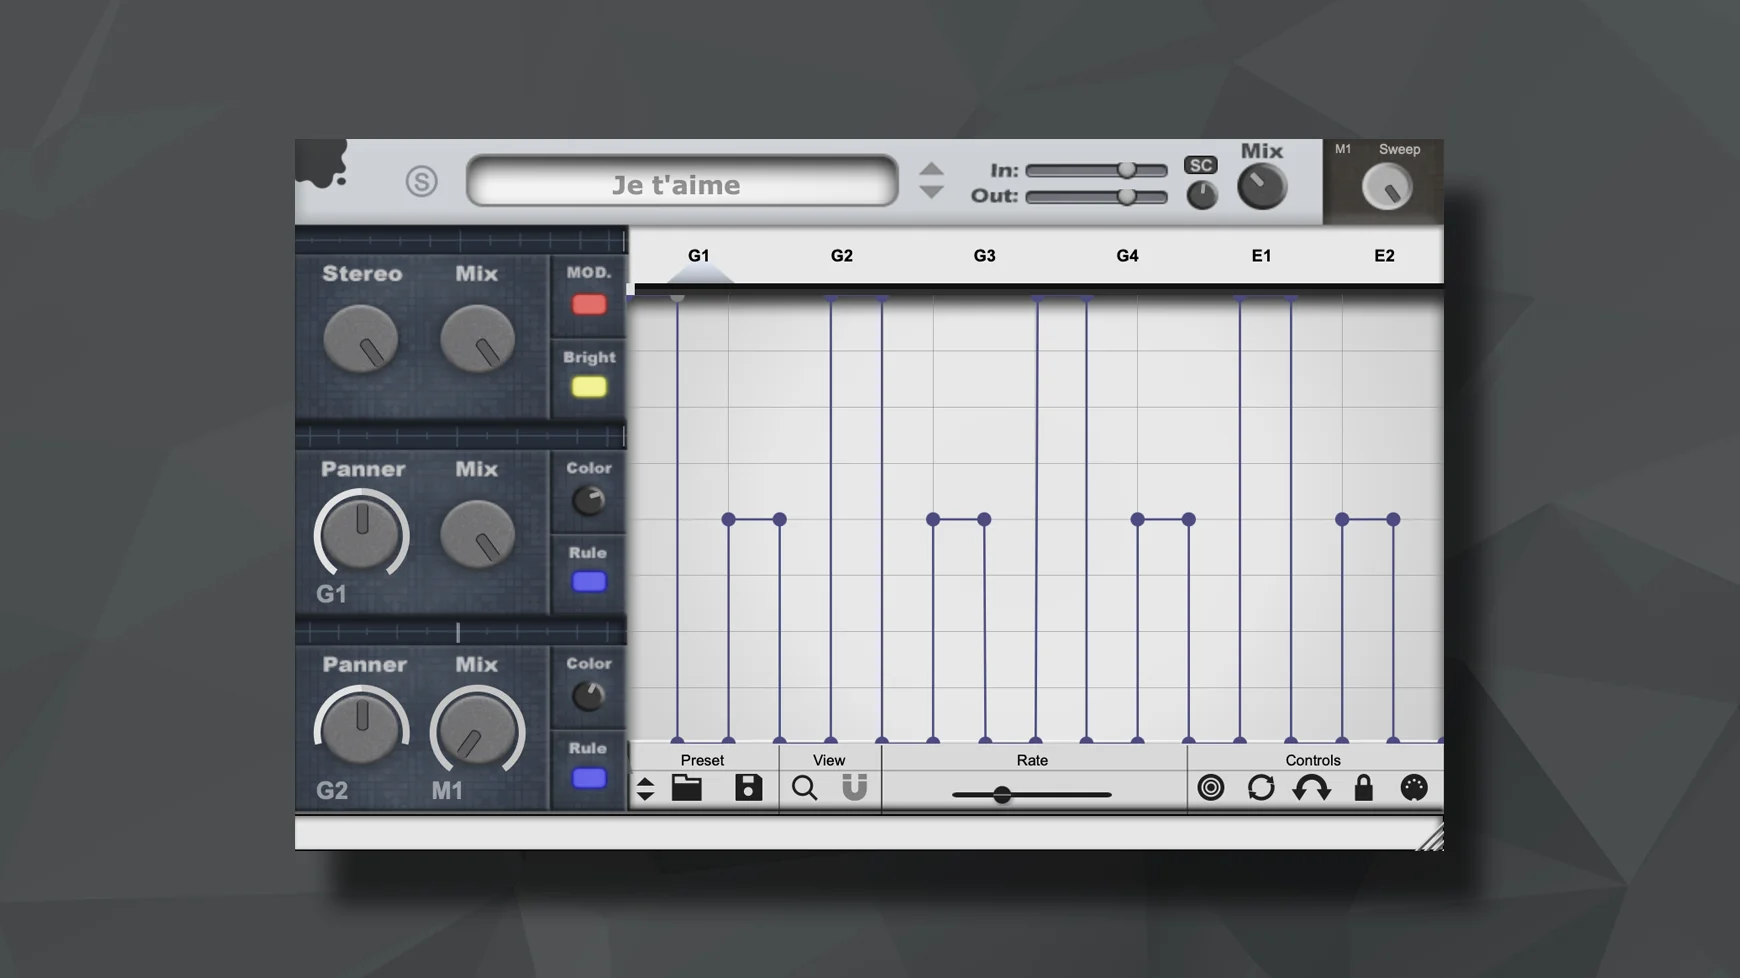Toggle the yellow Bright button
Viewport: 1740px width, 978px height.
pyautogui.click(x=589, y=388)
